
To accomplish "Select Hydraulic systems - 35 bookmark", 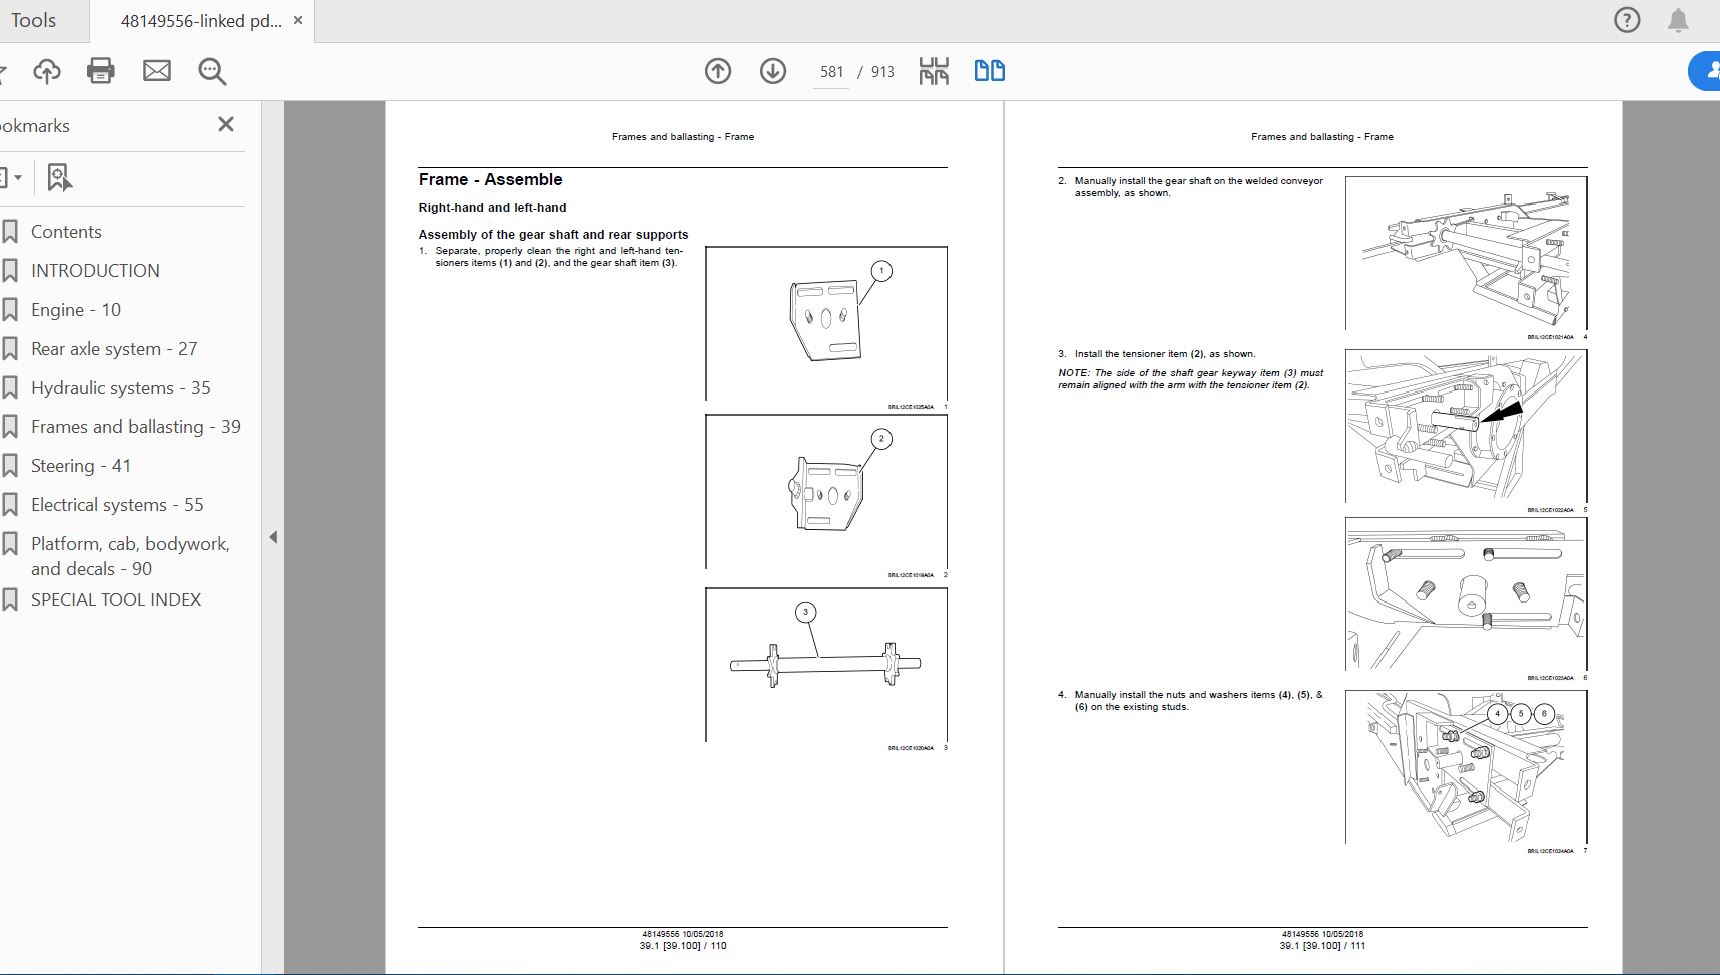I will click(x=121, y=388).
